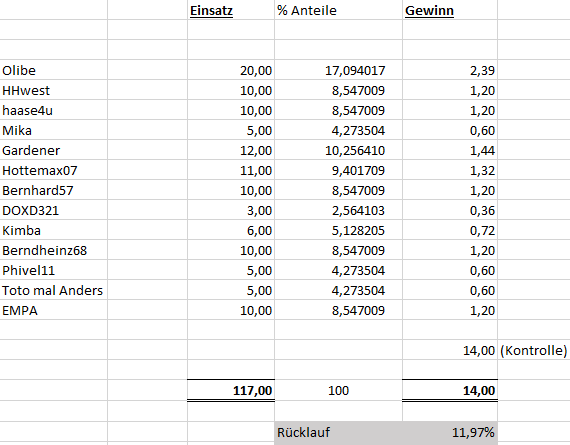570x445 pixels.
Task: Select the Einsatz value 20,00 for Olibe
Action: coord(231,70)
